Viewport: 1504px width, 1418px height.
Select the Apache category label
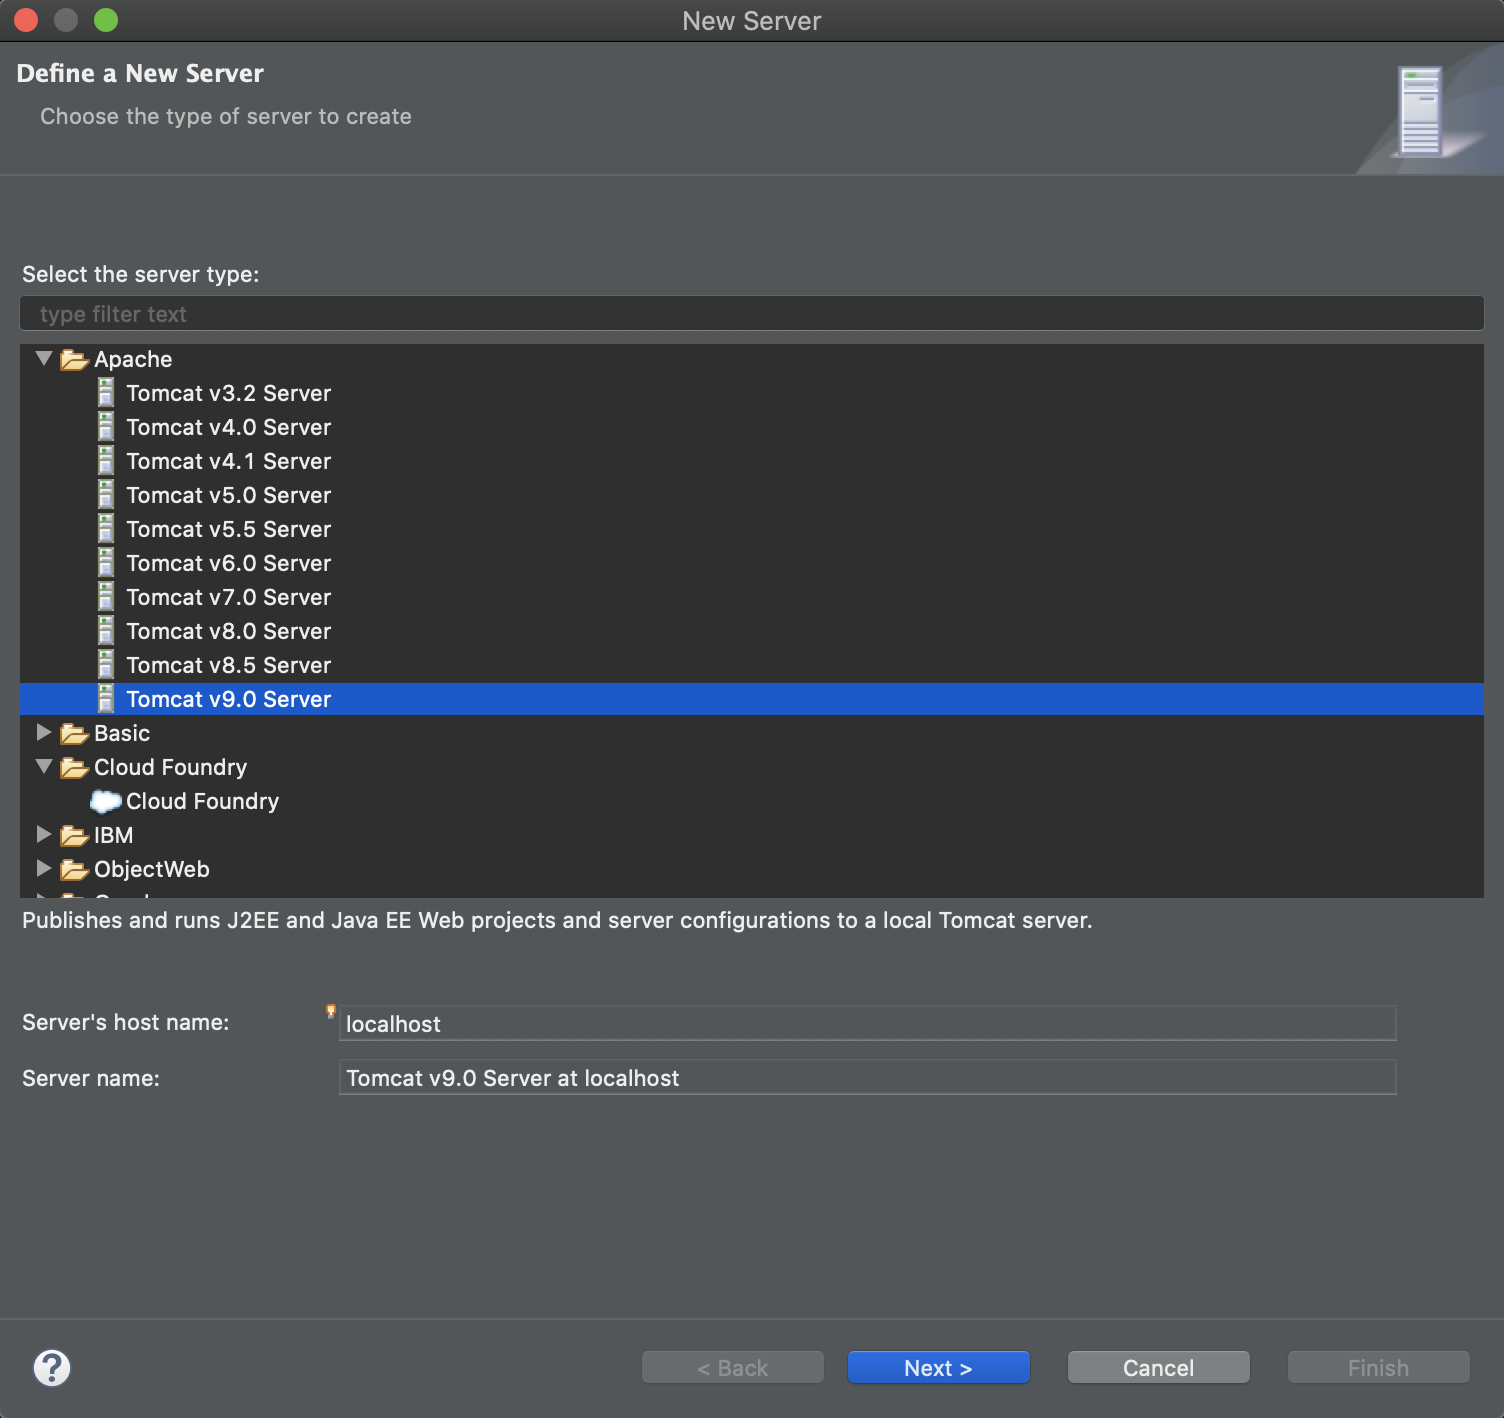(133, 359)
